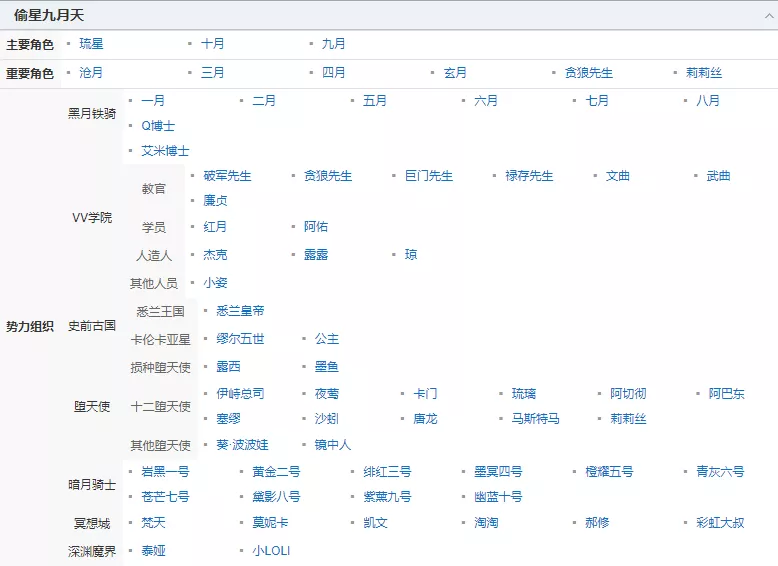Open the 一月 link in 黑月铁骑

pos(153,101)
